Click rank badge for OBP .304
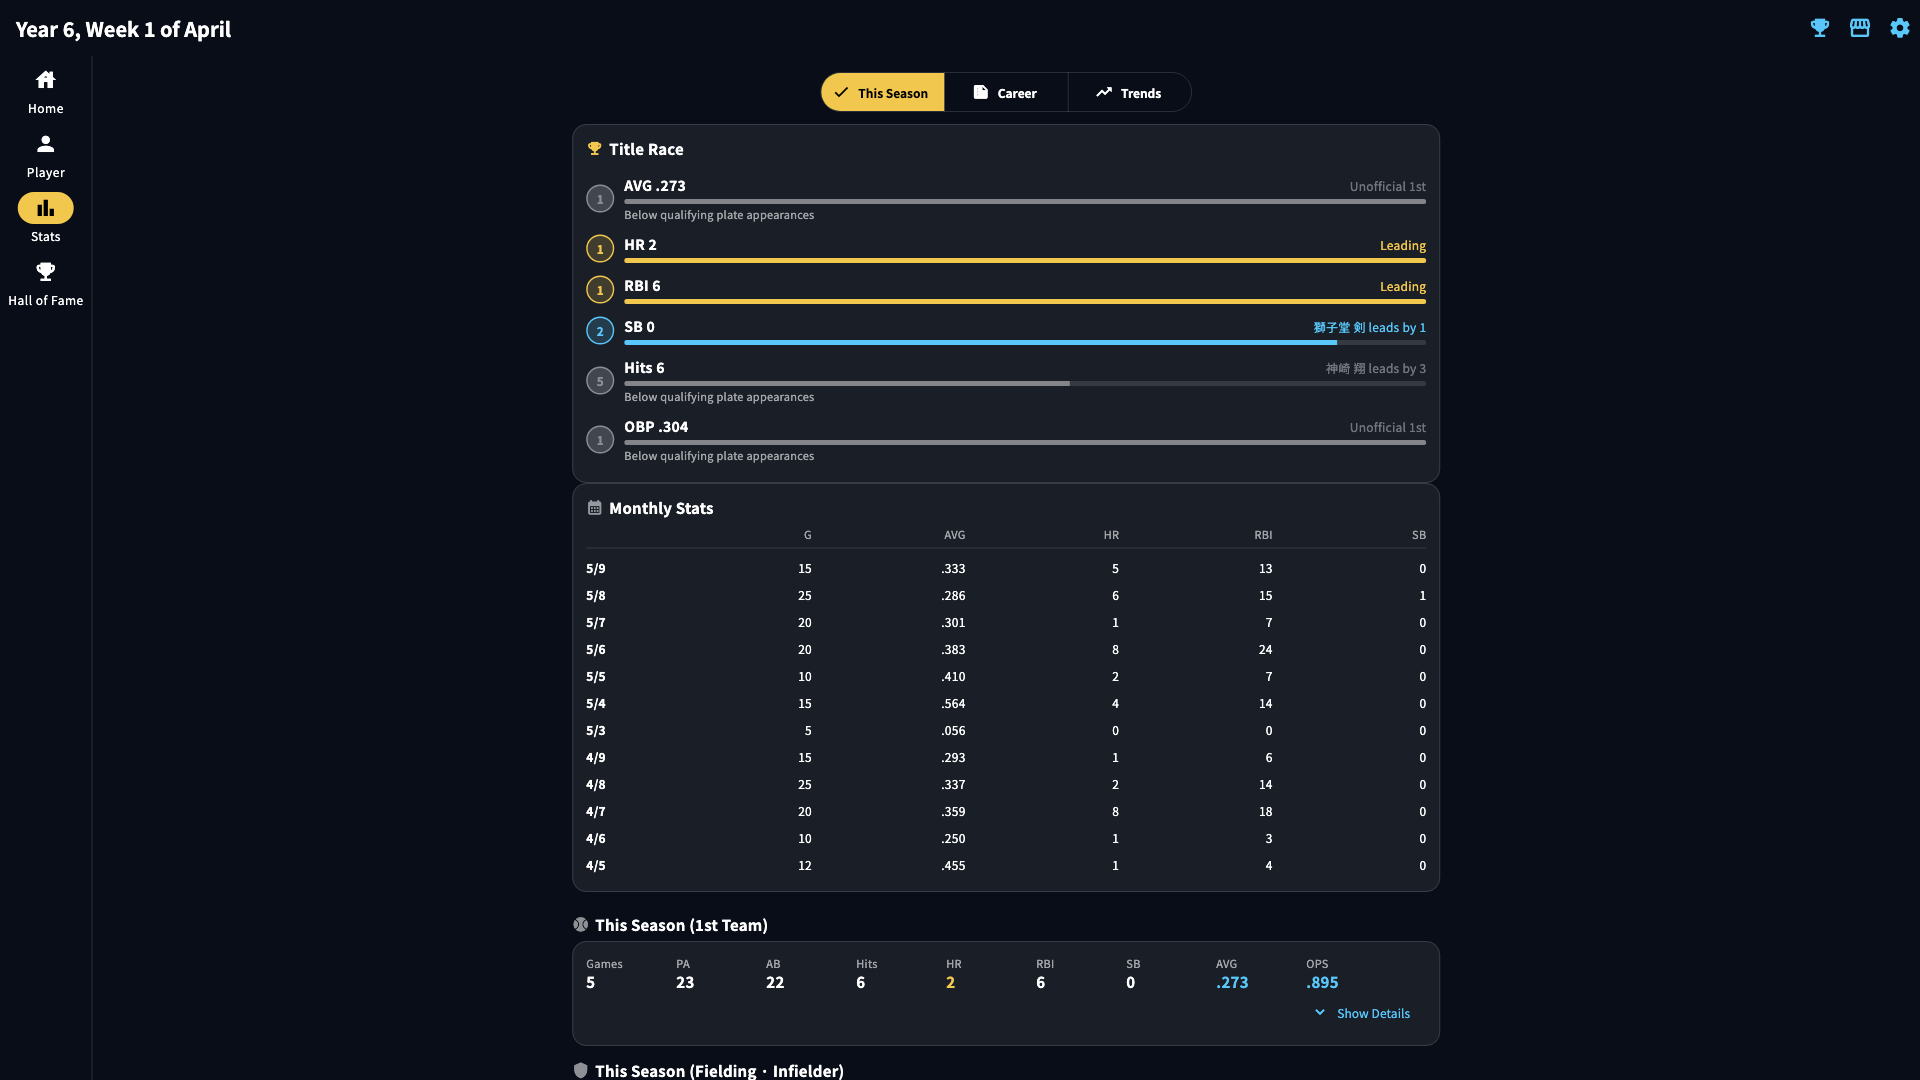 600,440
